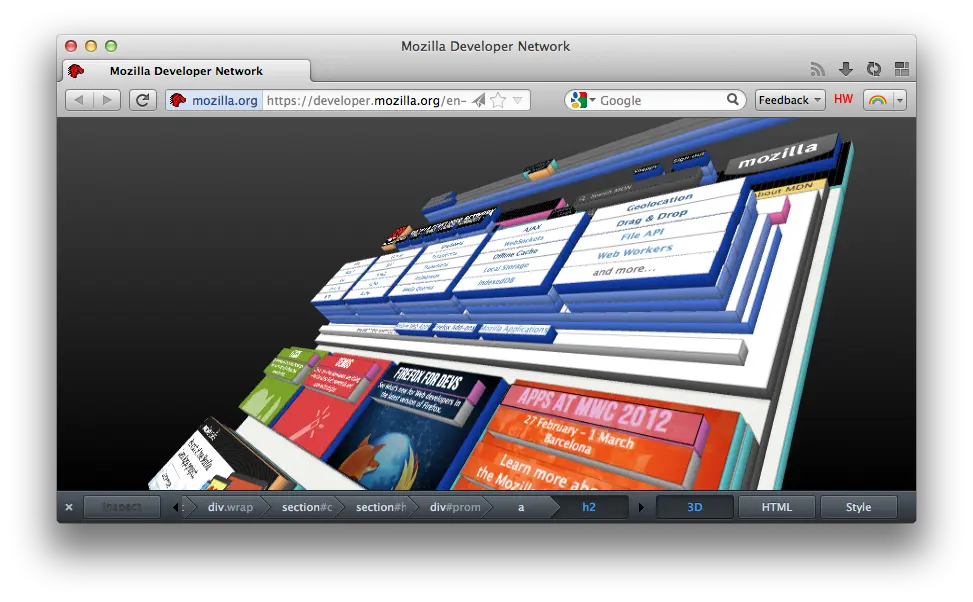Click the magnifier search icon
Image resolution: width=973 pixels, height=602 pixels.
coord(733,99)
